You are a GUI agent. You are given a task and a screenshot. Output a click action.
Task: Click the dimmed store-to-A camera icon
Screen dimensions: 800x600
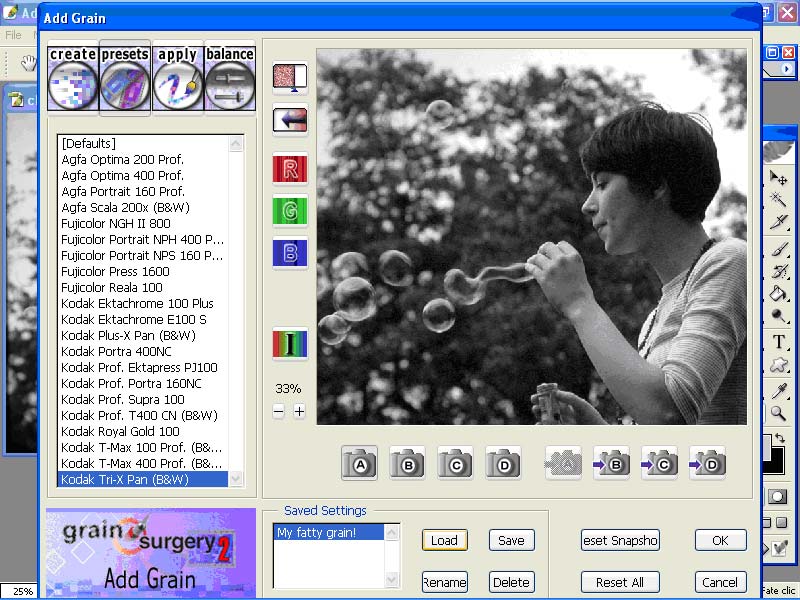(x=563, y=463)
